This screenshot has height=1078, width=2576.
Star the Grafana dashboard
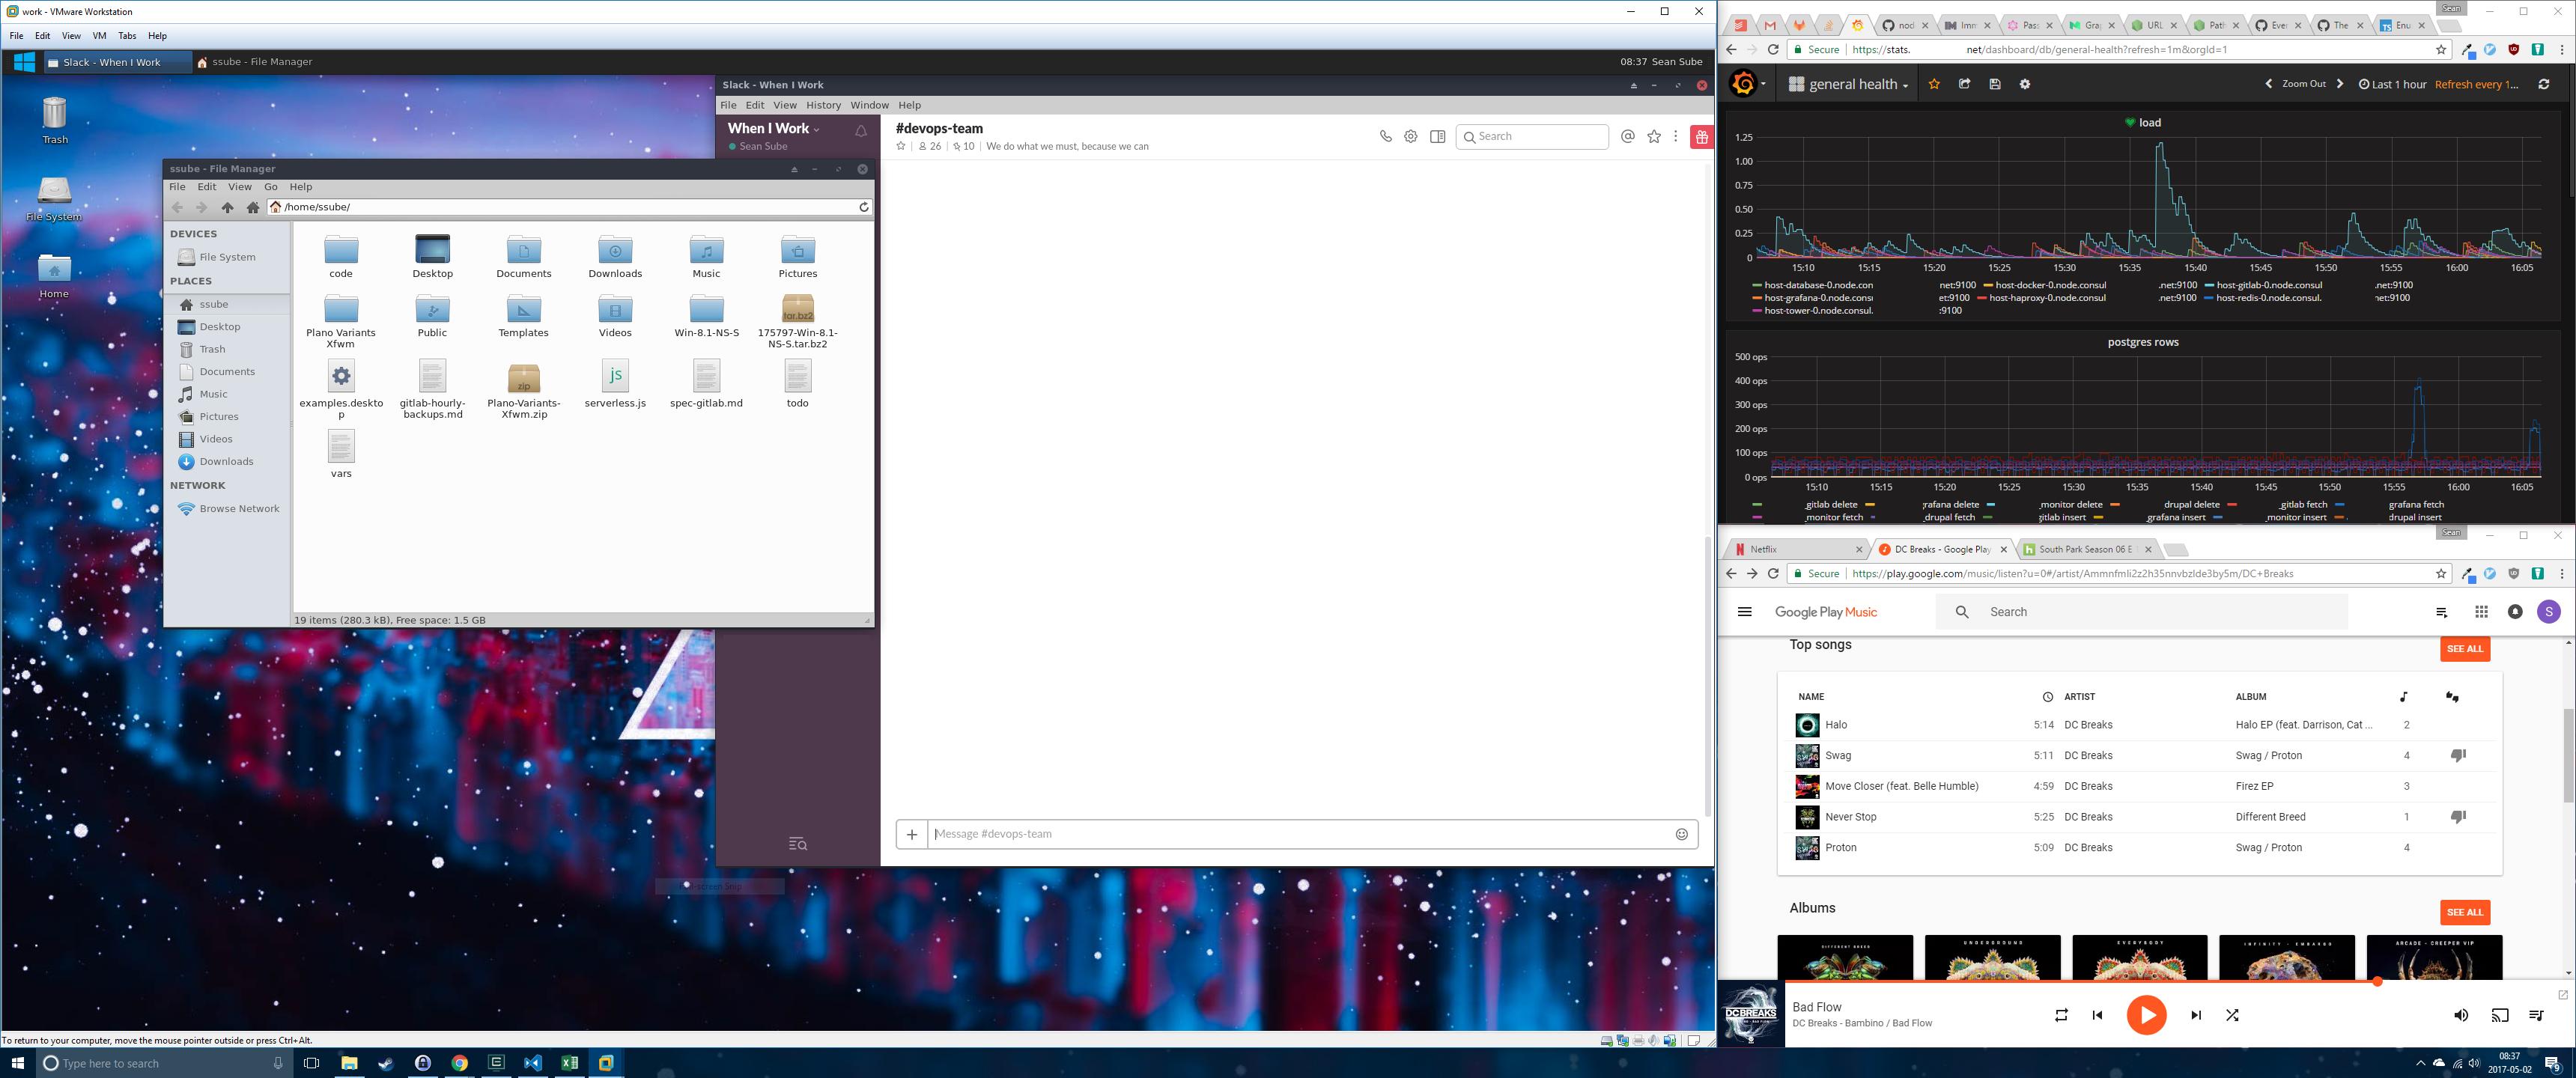click(1934, 84)
